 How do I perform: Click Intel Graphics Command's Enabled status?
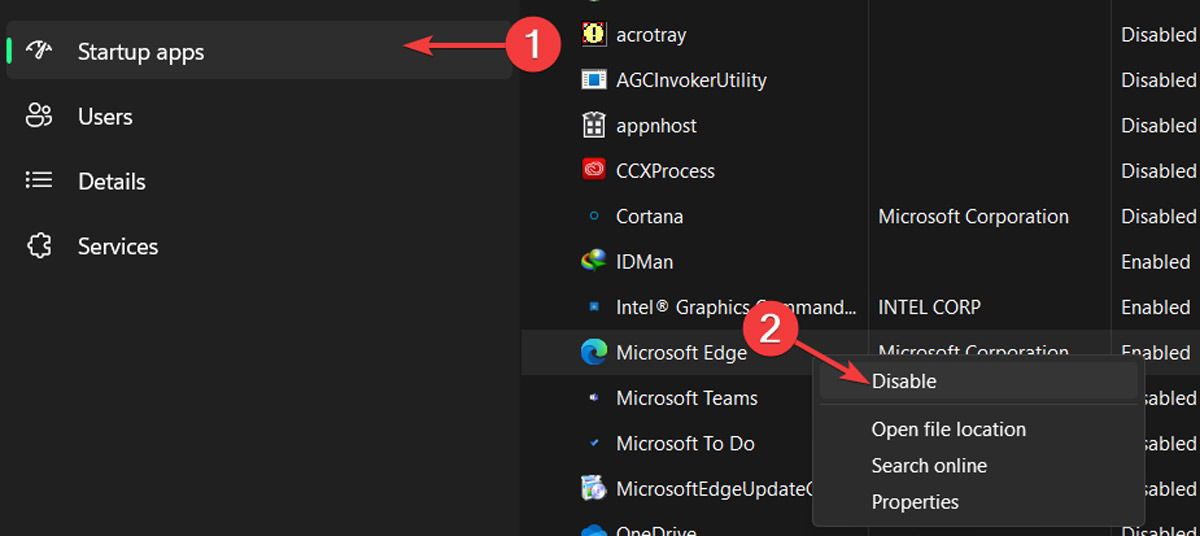[1156, 307]
